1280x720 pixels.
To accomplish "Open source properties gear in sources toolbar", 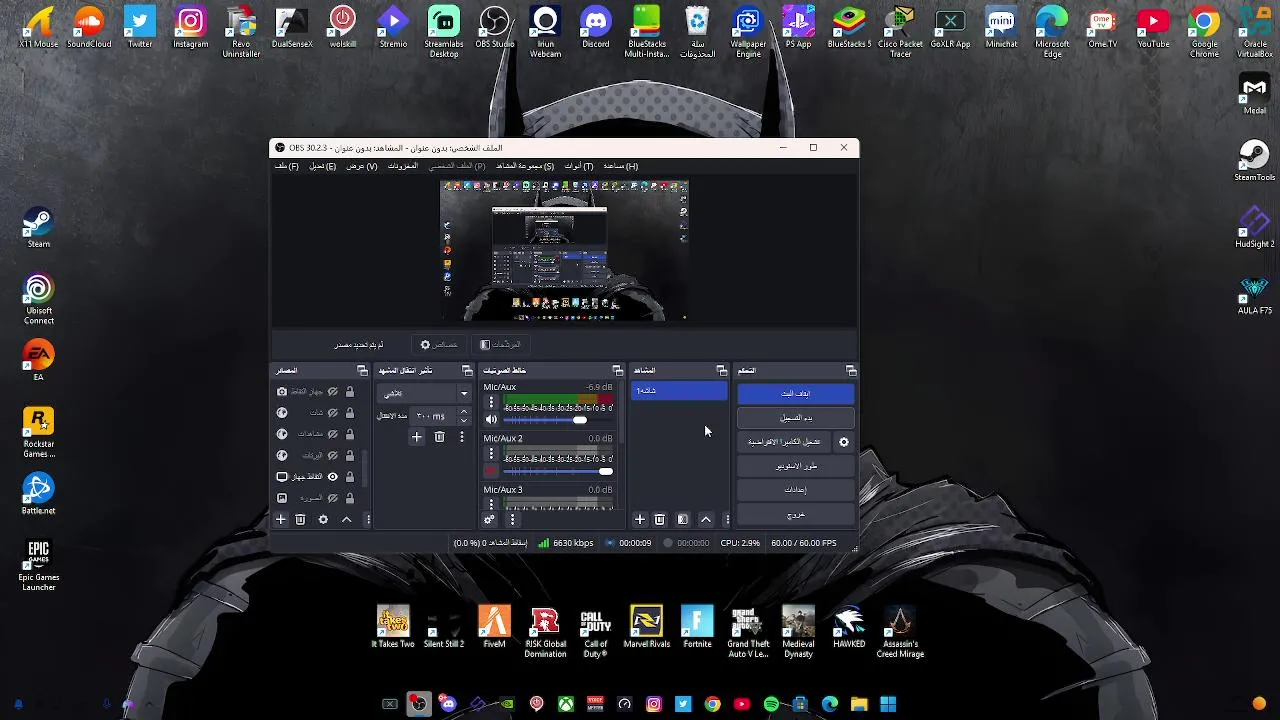I will point(323,520).
